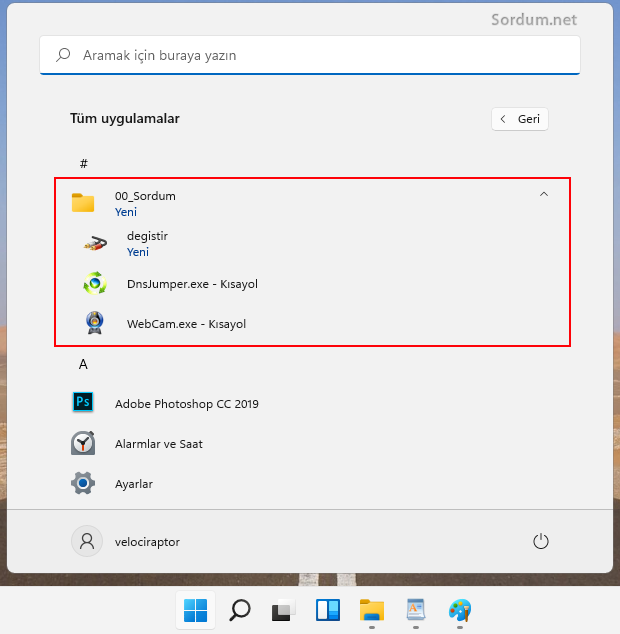This screenshot has height=634, width=620.
Task: Open the 00_Sordum folder icon
Action: pyautogui.click(x=83, y=203)
